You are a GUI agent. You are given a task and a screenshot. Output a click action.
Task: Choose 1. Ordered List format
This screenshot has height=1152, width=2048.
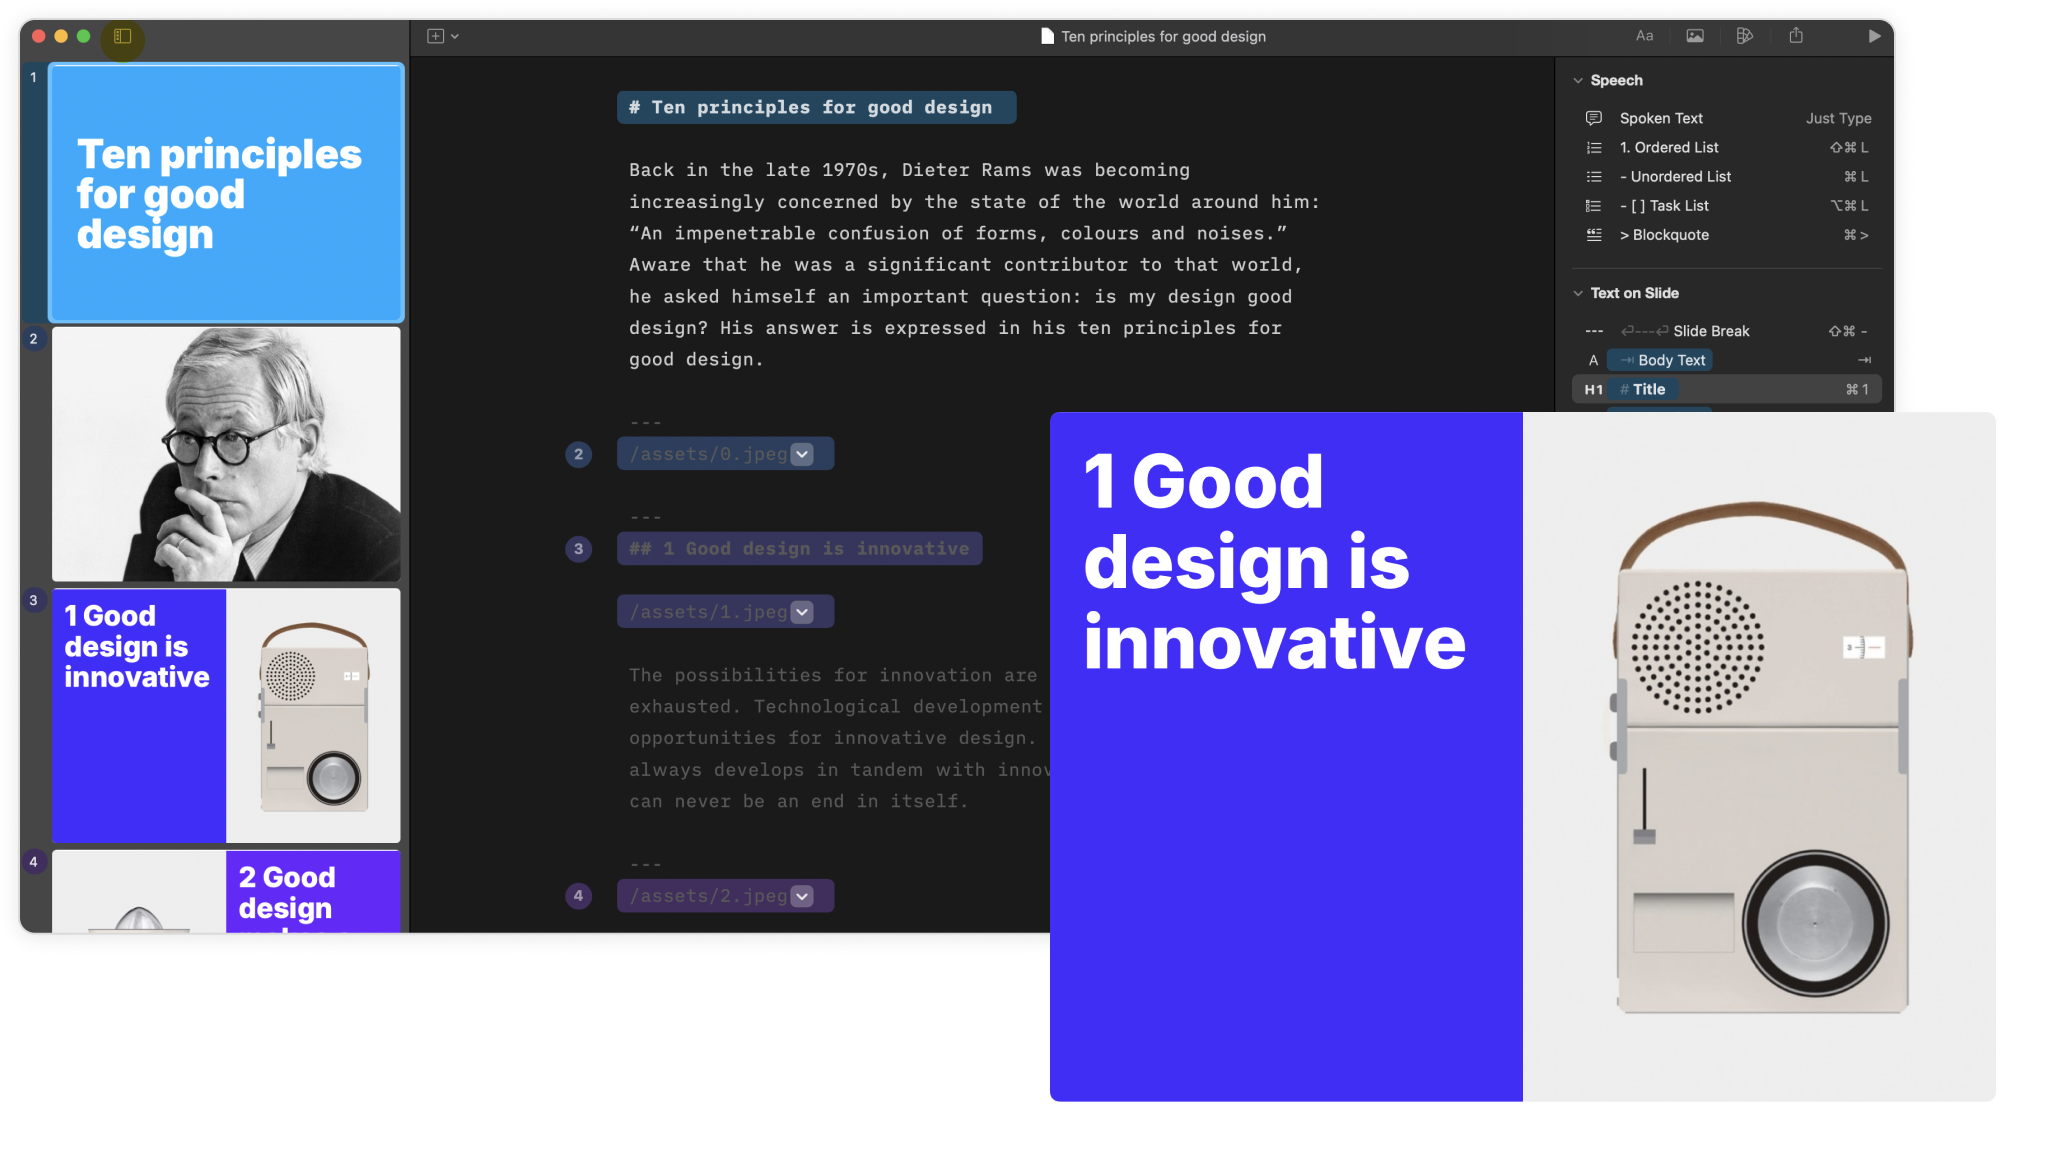[1727, 147]
